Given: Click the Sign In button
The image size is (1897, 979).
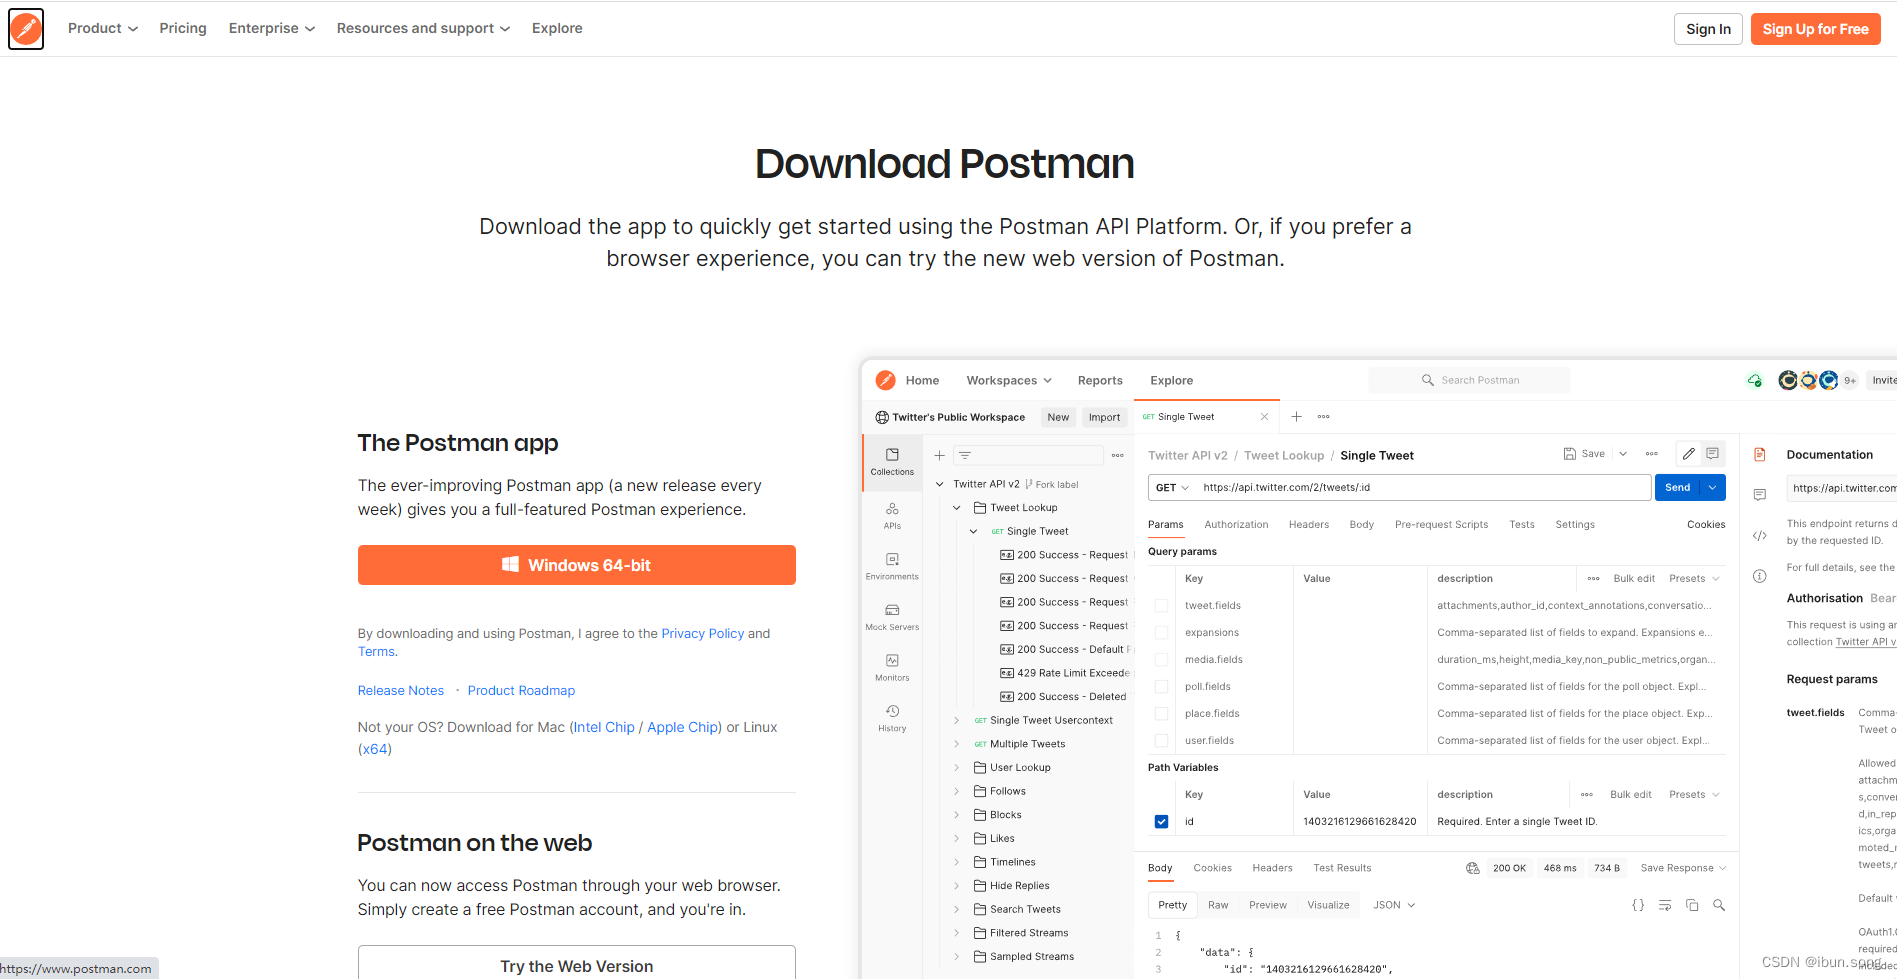Looking at the screenshot, I should tap(1708, 29).
